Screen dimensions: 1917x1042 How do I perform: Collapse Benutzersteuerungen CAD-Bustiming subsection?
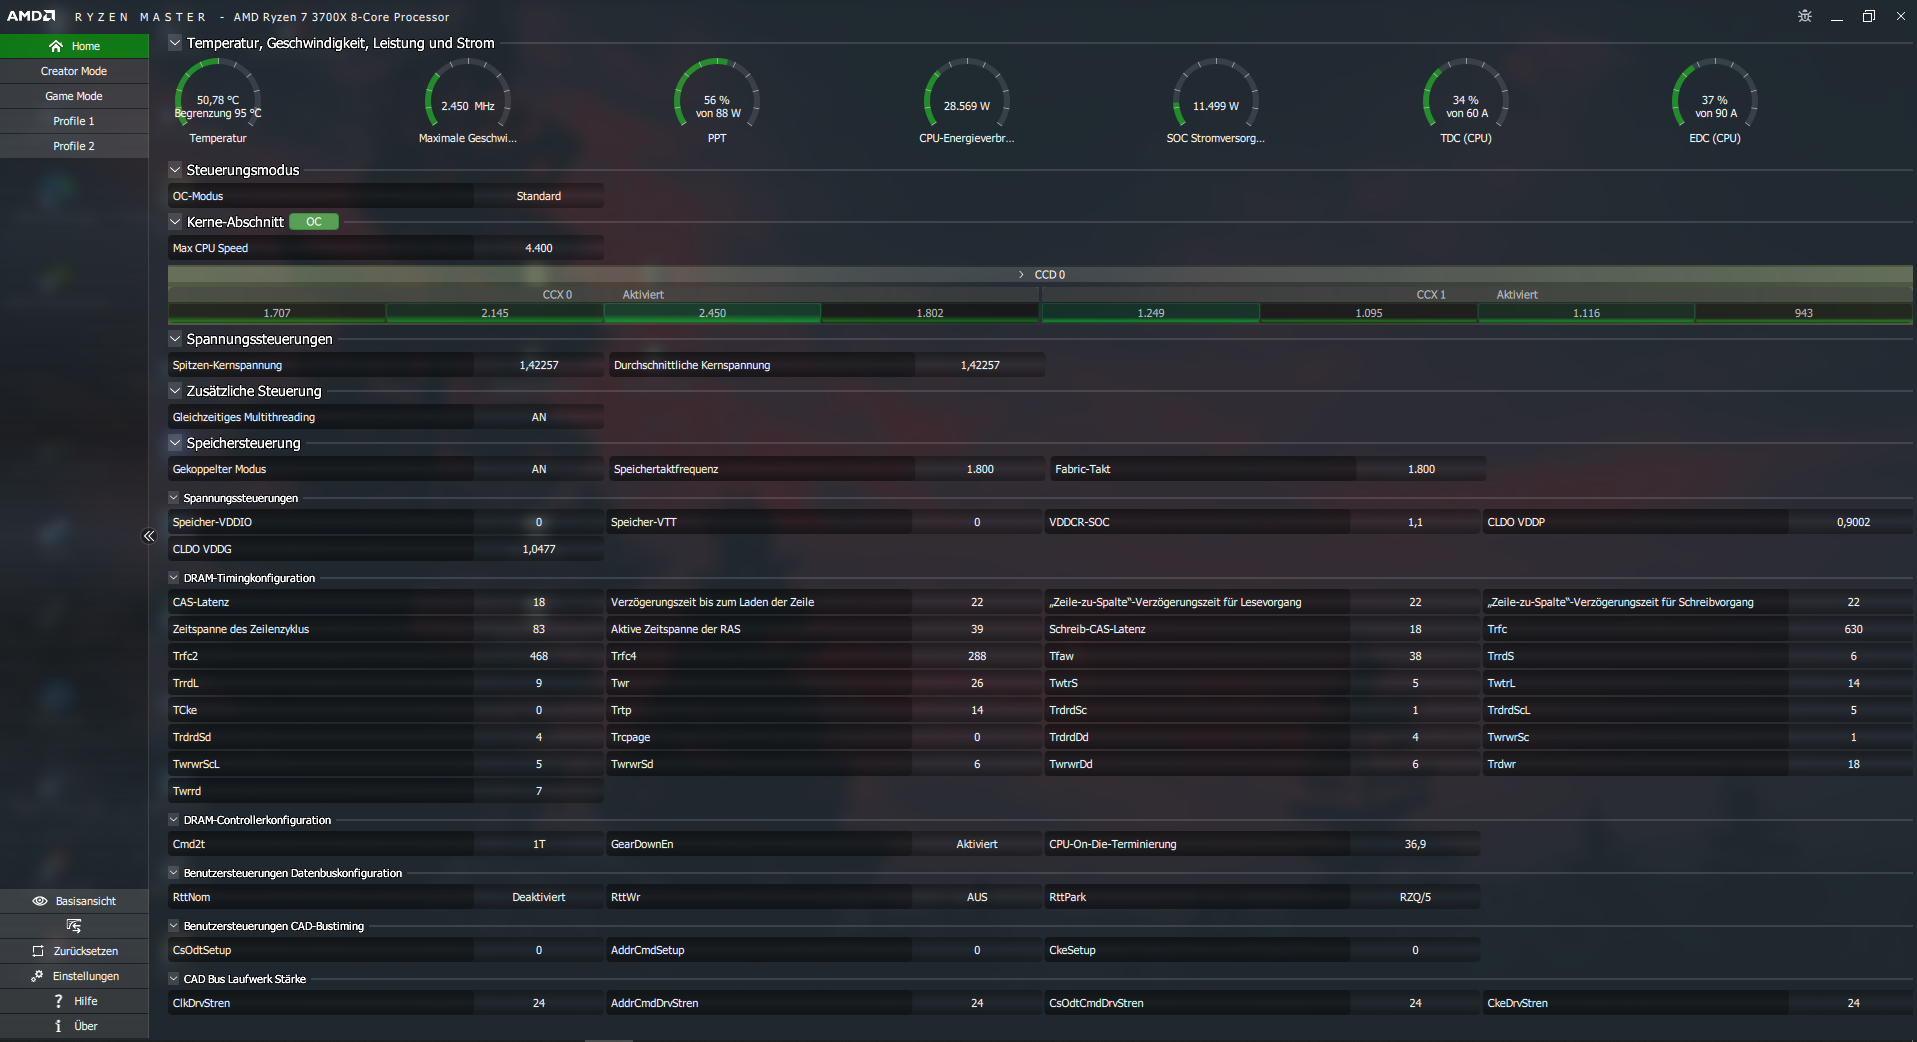[x=174, y=926]
